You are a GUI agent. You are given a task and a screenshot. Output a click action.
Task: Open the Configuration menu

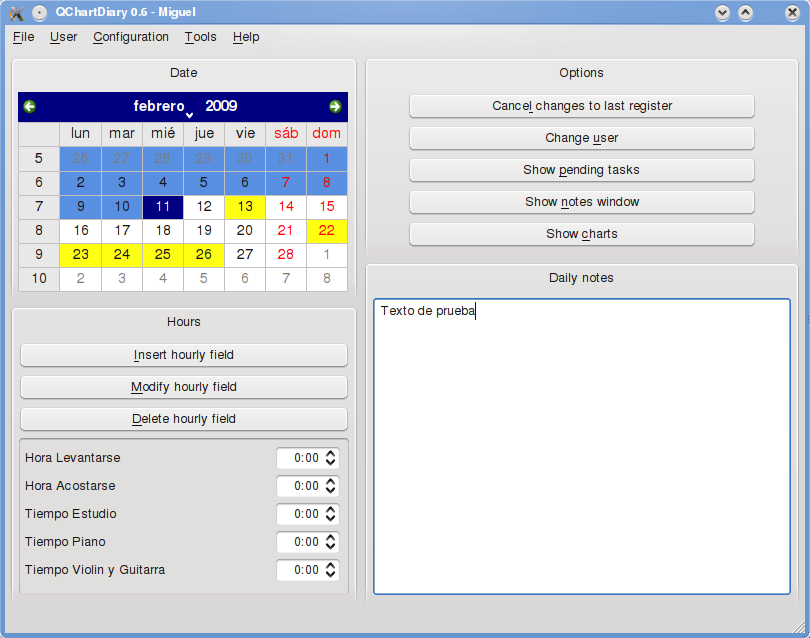click(x=131, y=37)
